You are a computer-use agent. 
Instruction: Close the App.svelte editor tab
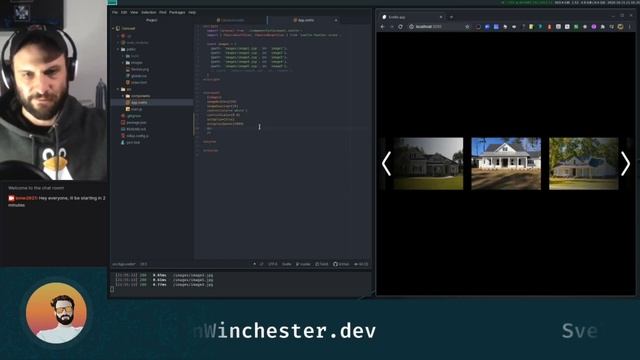[336, 20]
